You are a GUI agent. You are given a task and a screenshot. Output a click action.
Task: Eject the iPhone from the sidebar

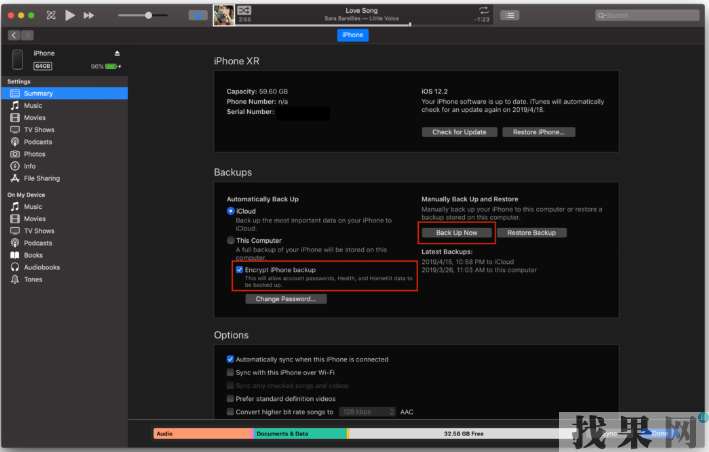[x=118, y=53]
